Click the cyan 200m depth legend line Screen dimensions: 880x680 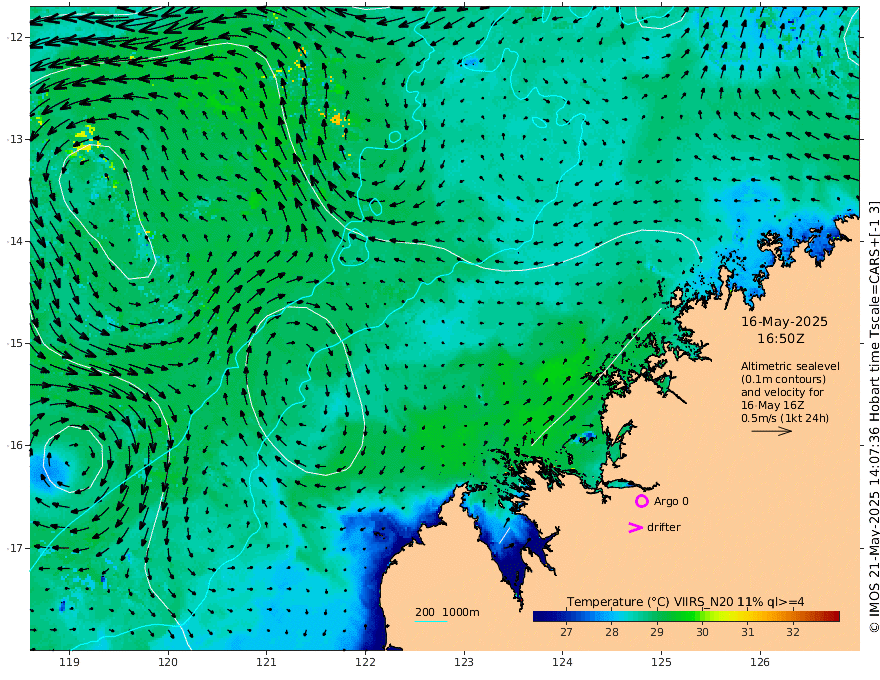tap(431, 621)
